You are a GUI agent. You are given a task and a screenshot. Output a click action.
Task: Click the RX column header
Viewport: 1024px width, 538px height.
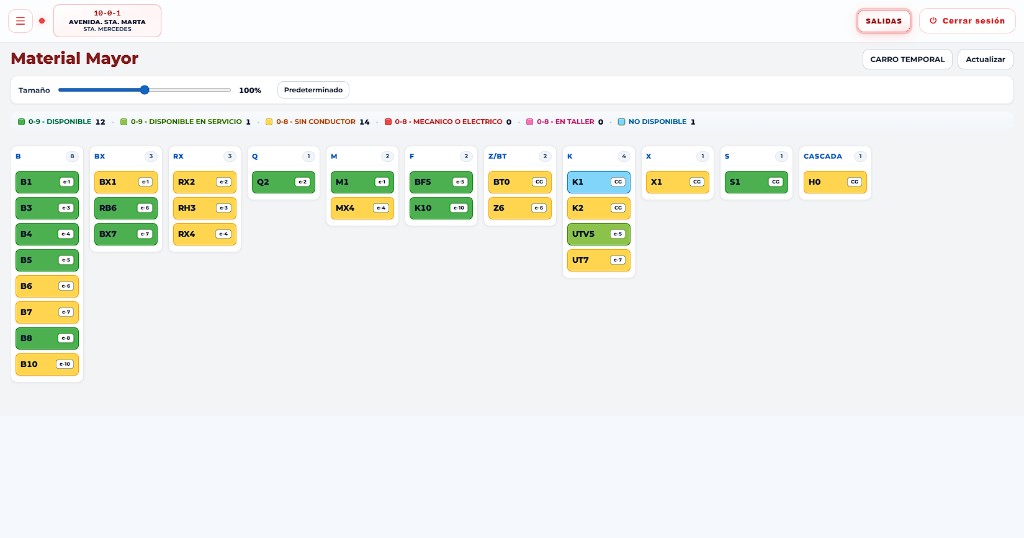coord(178,157)
